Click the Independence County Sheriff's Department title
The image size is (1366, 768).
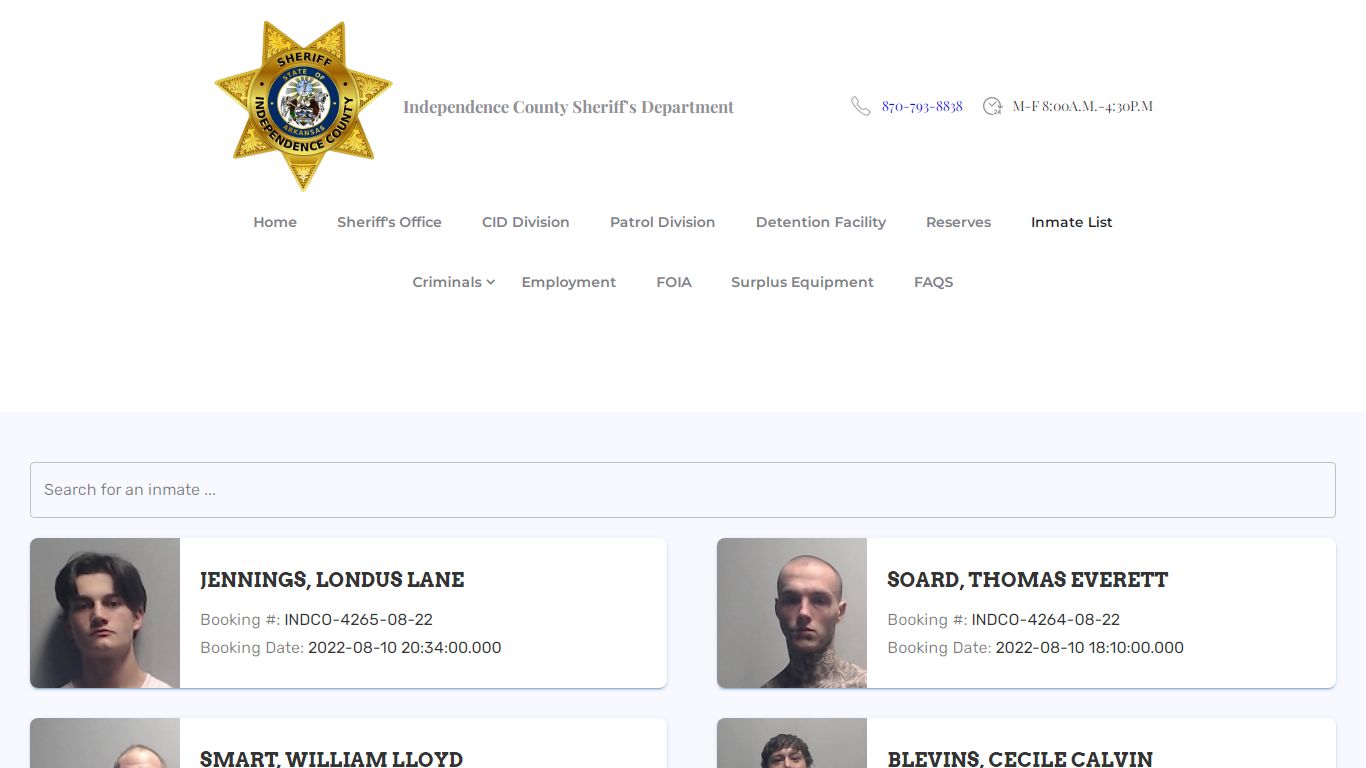tap(568, 107)
